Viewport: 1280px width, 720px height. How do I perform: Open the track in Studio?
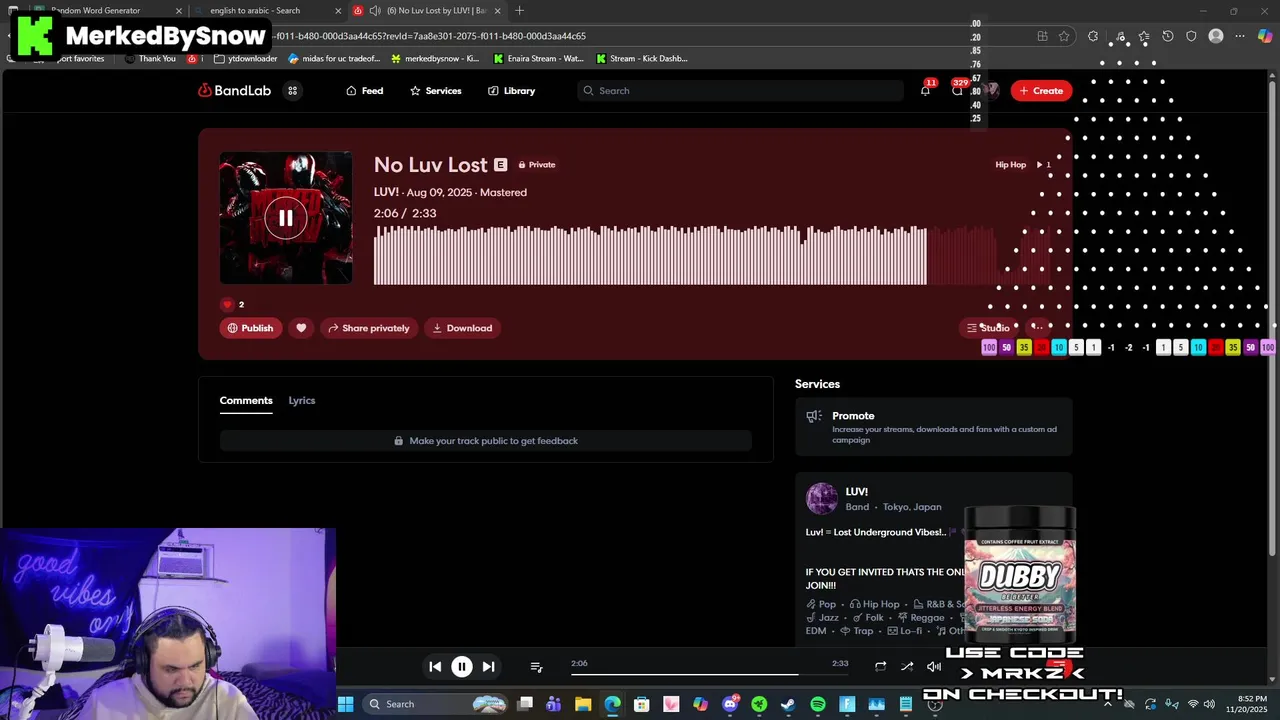click(988, 328)
